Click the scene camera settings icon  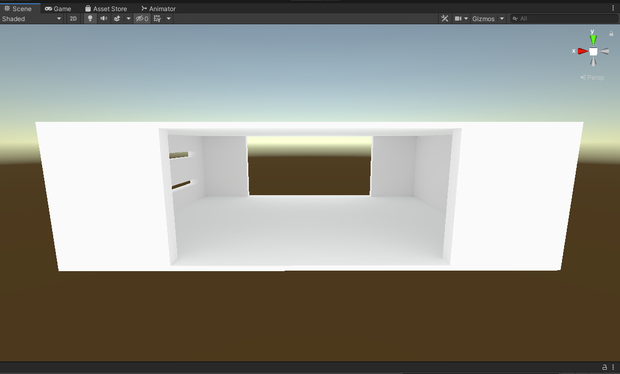pos(458,19)
